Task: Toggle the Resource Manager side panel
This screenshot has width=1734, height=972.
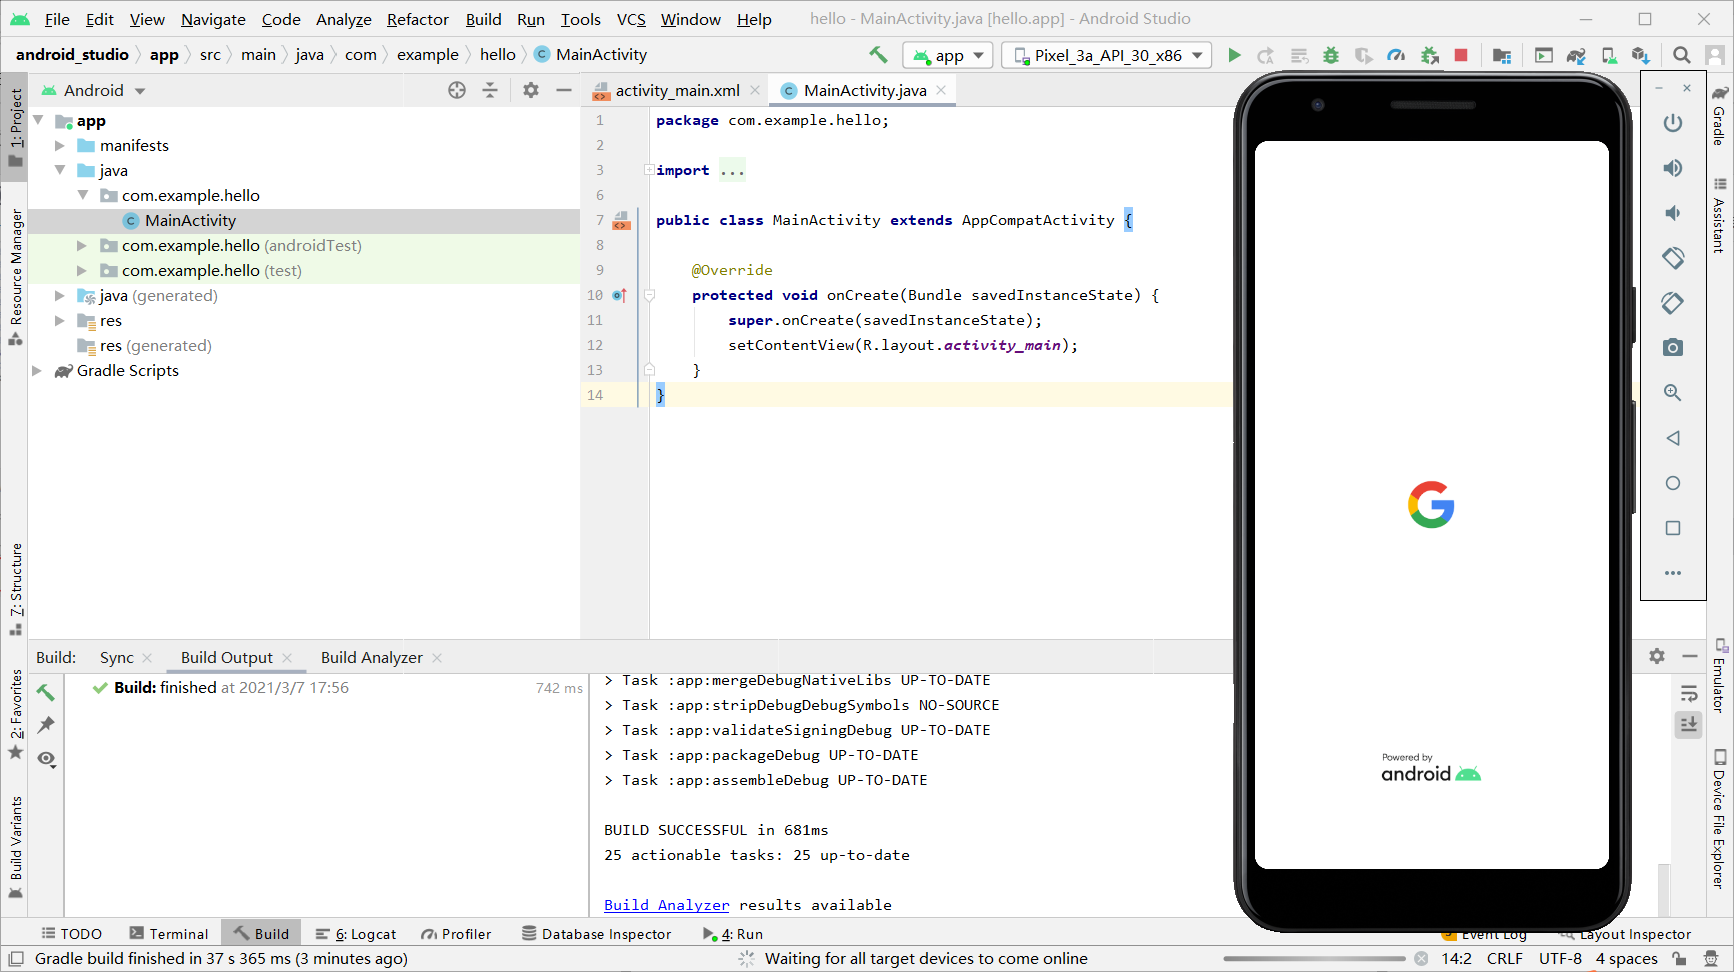Action: [15, 277]
